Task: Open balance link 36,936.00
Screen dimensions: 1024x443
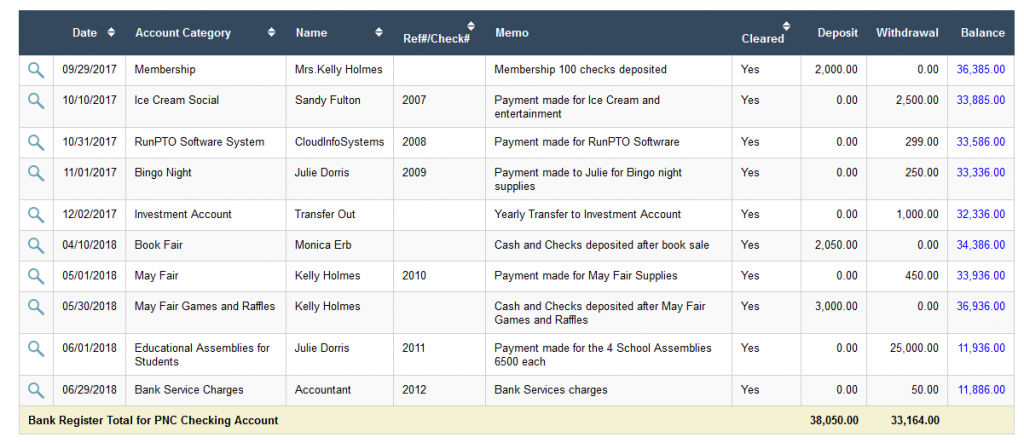Action: point(980,306)
